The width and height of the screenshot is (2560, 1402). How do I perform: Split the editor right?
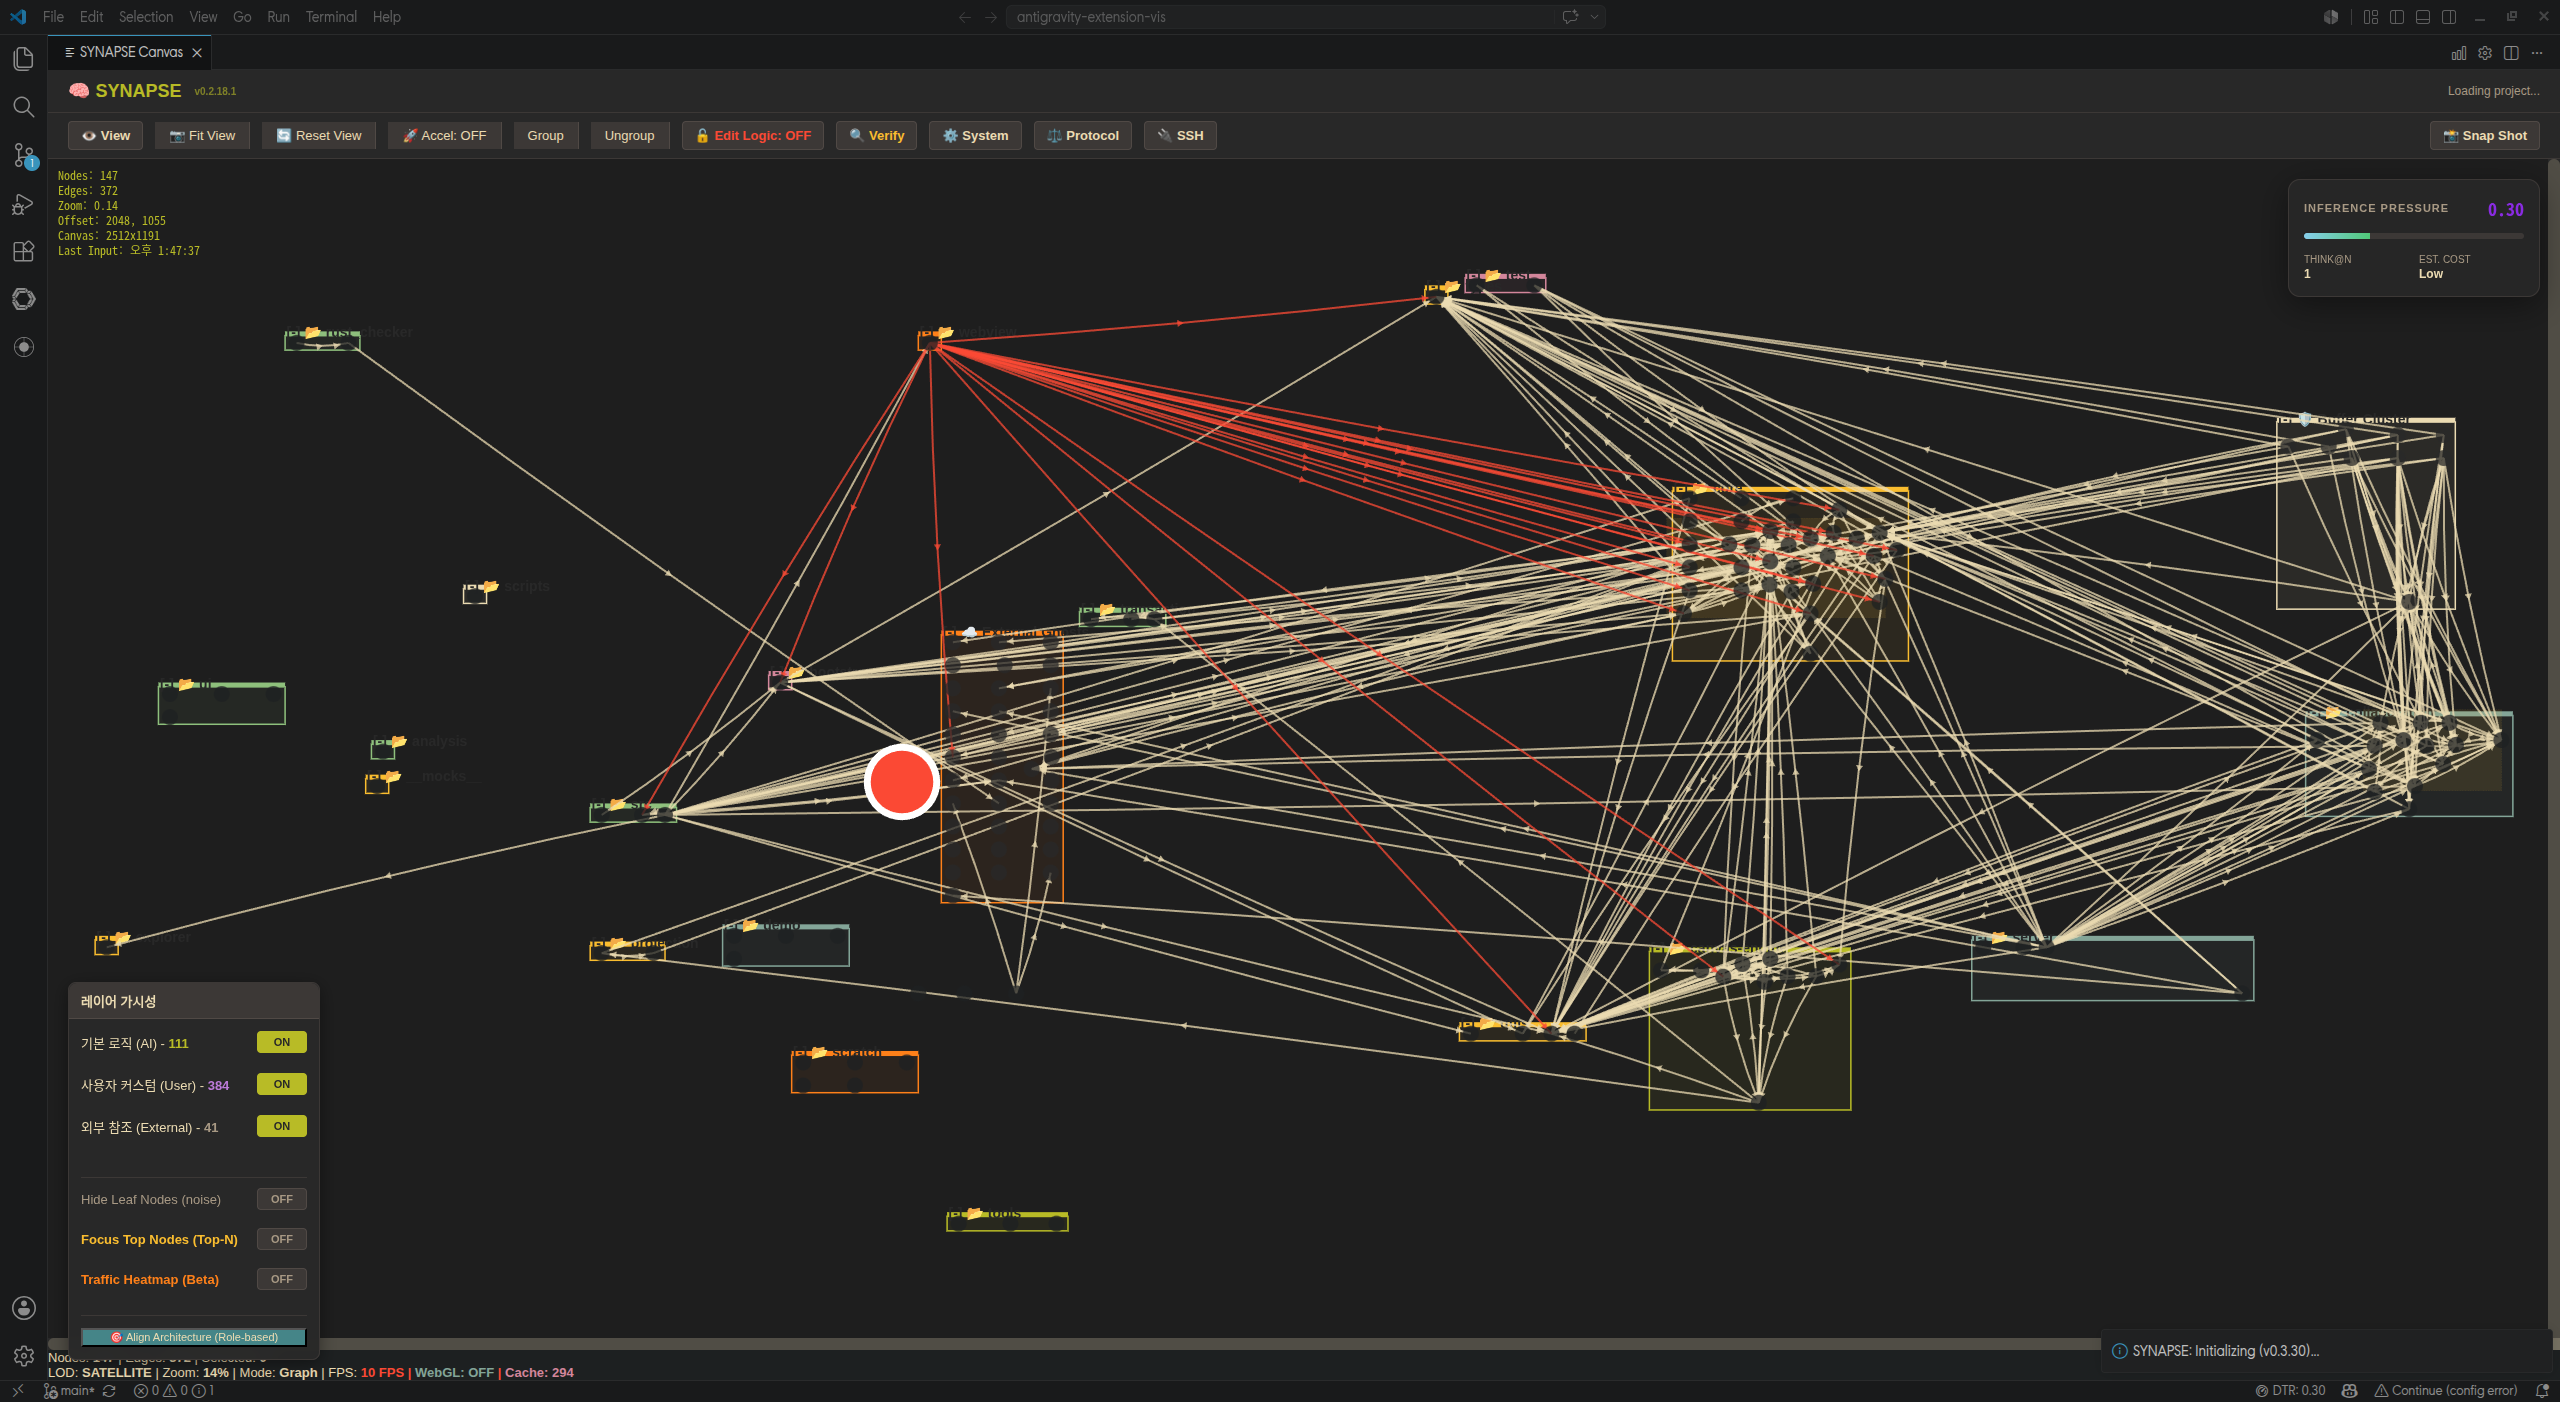(2511, 53)
